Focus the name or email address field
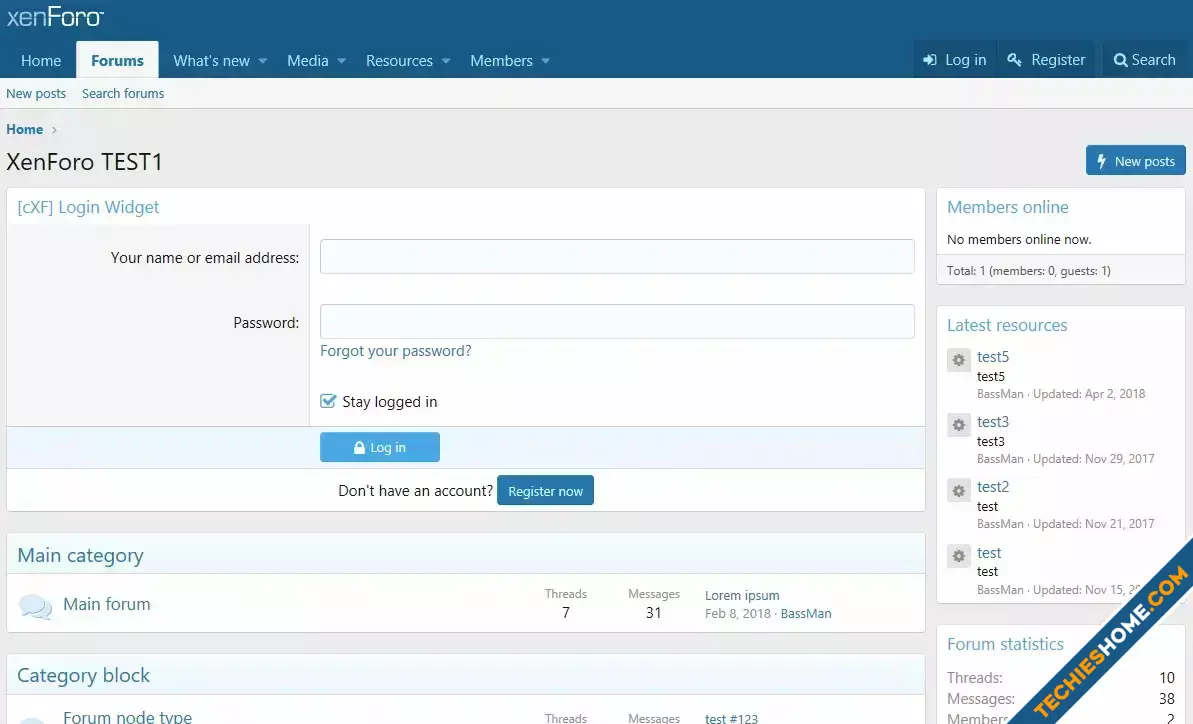 617,256
